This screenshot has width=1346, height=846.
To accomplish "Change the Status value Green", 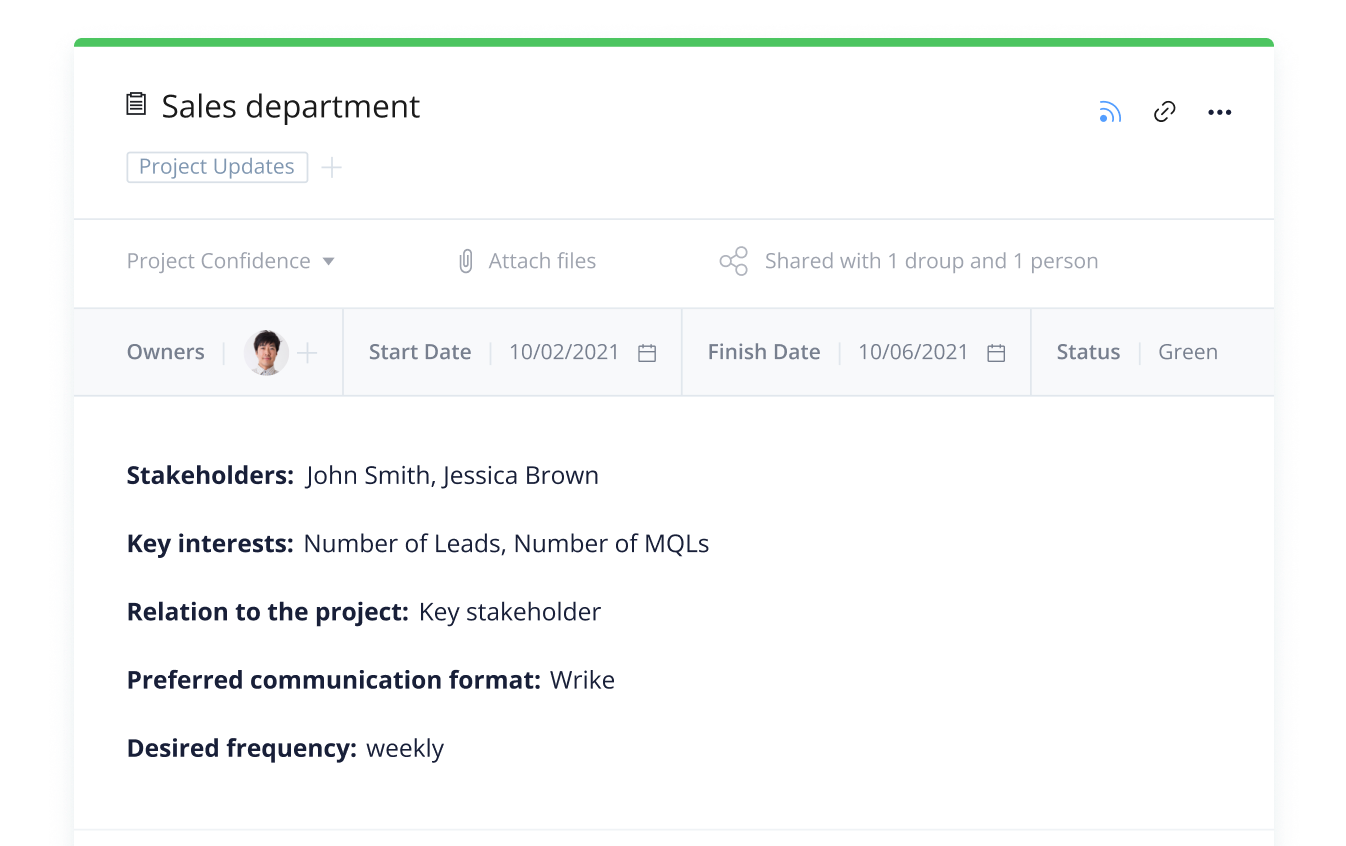I will (x=1188, y=352).
